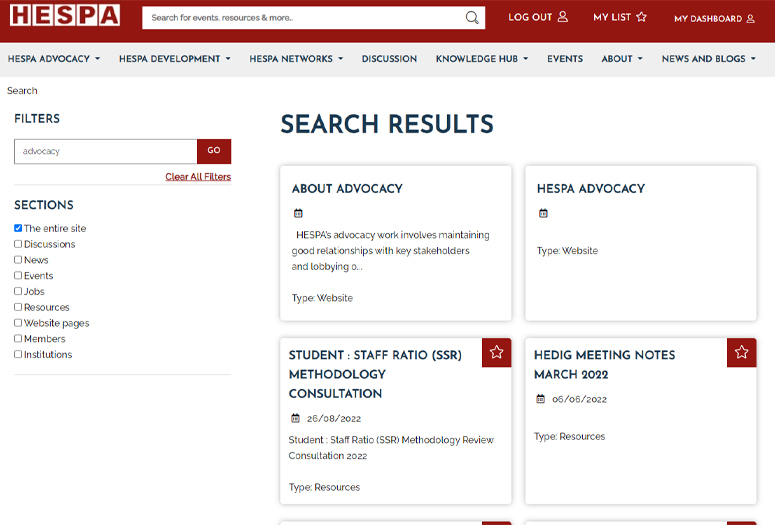Image resolution: width=775 pixels, height=525 pixels.
Task: Check the News section filter
Action: pyautogui.click(x=18, y=260)
